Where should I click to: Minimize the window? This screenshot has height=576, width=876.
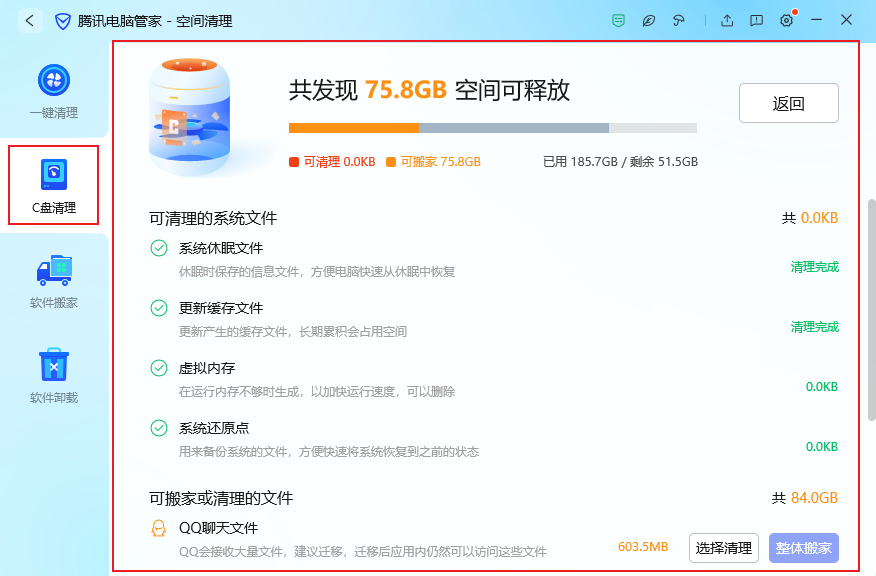click(816, 20)
